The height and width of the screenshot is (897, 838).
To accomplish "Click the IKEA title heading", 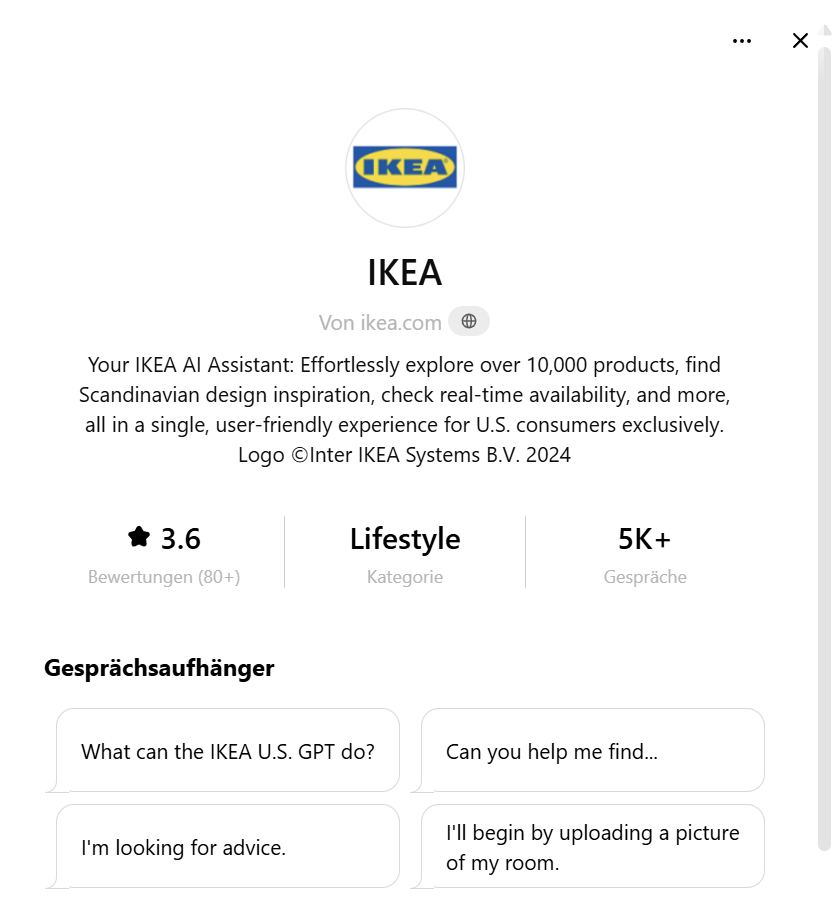I will [405, 272].
